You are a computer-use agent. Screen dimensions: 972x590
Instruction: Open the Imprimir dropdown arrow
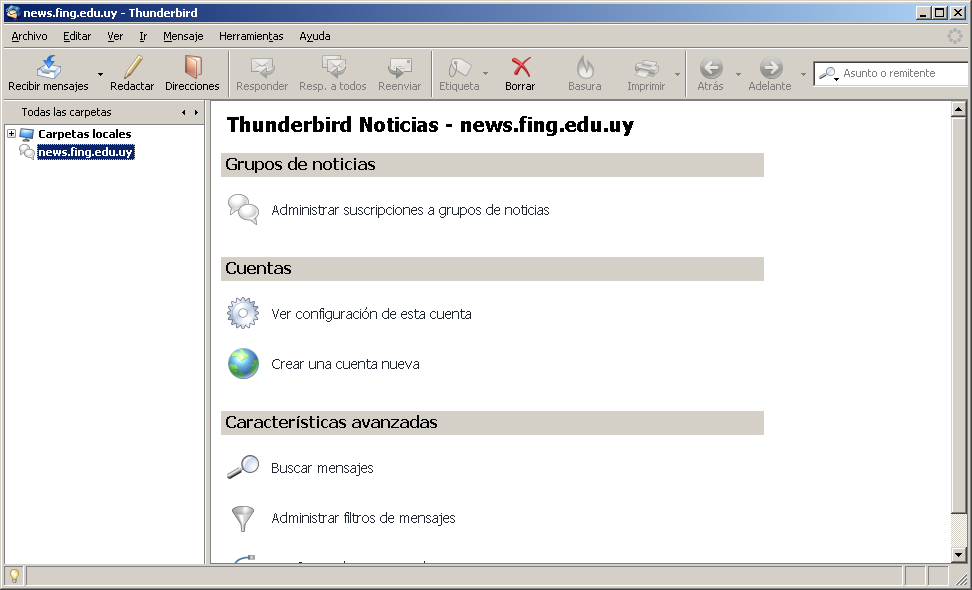coord(677,74)
